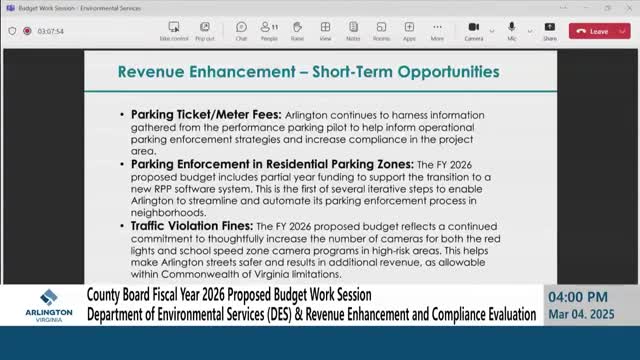Expand the Mic options arrow
The image size is (640, 360).
(530, 31)
